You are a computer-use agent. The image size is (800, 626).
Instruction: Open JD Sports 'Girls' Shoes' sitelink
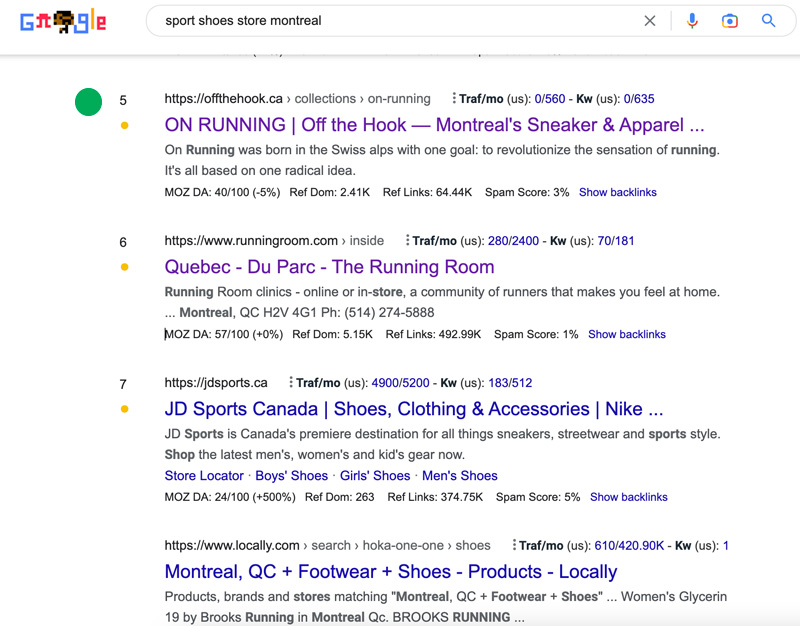(x=375, y=475)
